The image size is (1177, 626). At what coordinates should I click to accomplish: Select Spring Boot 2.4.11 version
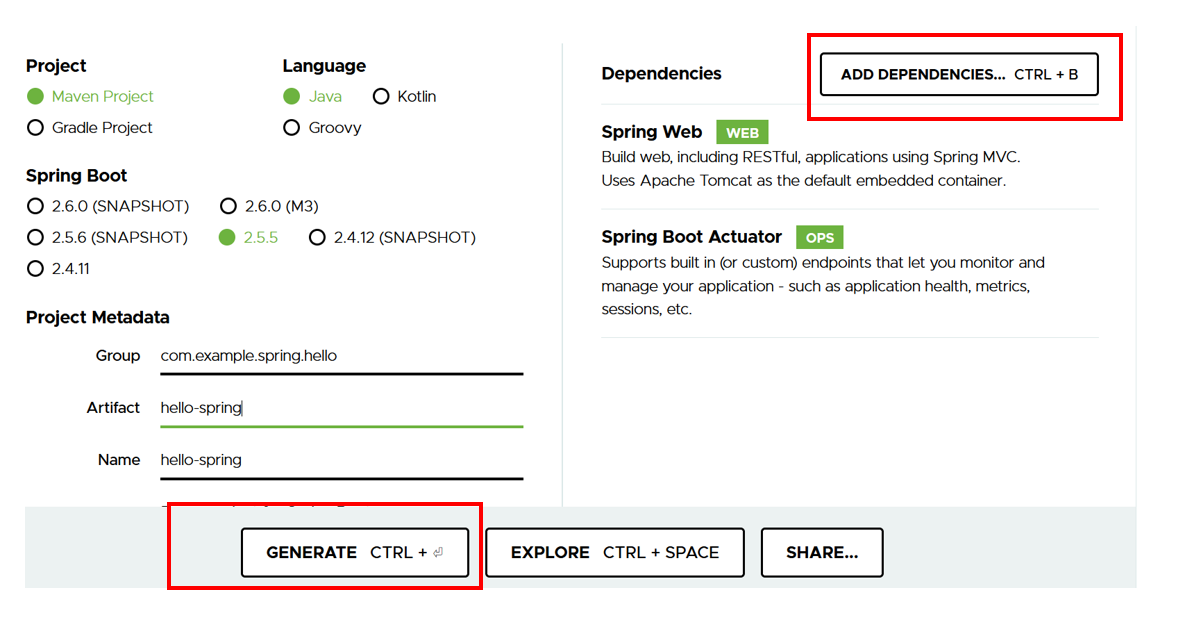pyautogui.click(x=35, y=269)
